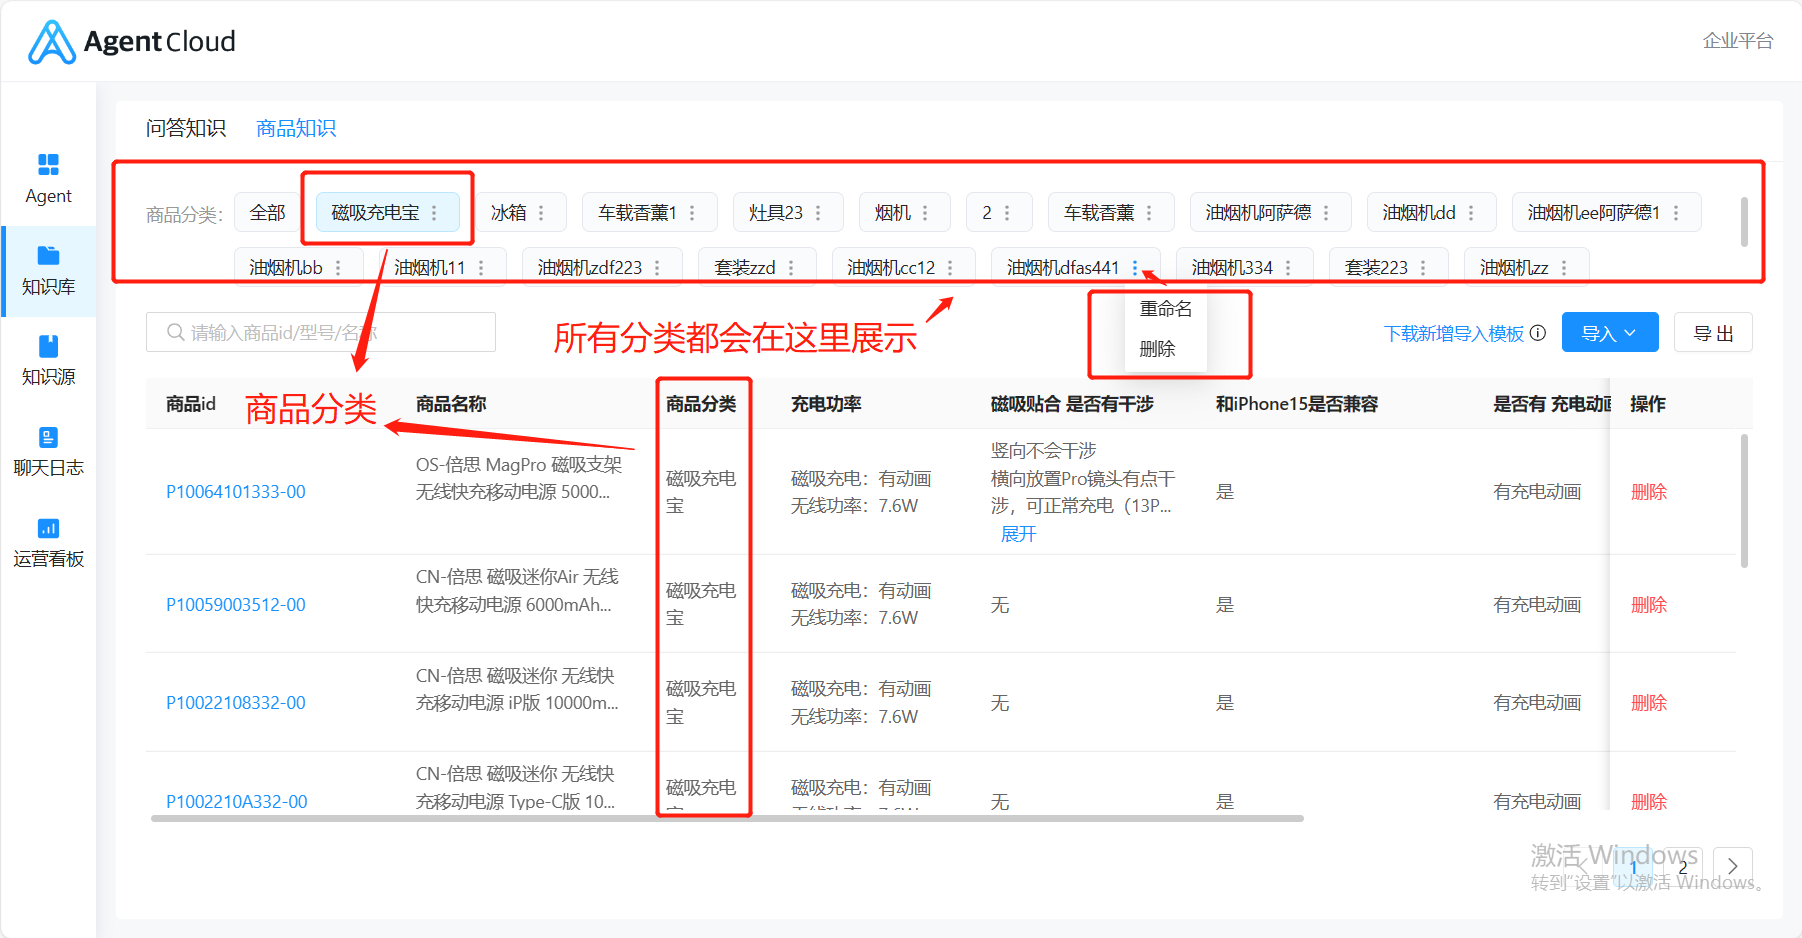Click the 充电功率 column header
1802x938 pixels.
tap(826, 404)
